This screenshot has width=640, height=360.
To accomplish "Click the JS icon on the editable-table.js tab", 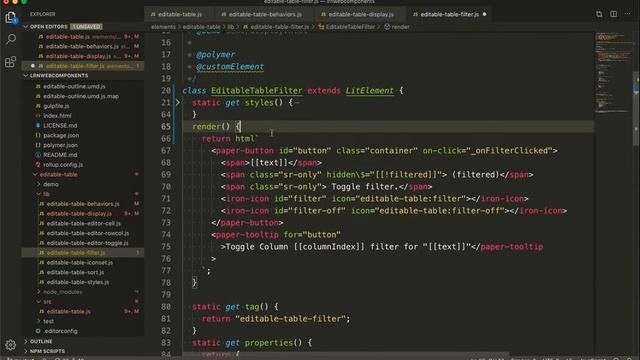I will pos(153,14).
